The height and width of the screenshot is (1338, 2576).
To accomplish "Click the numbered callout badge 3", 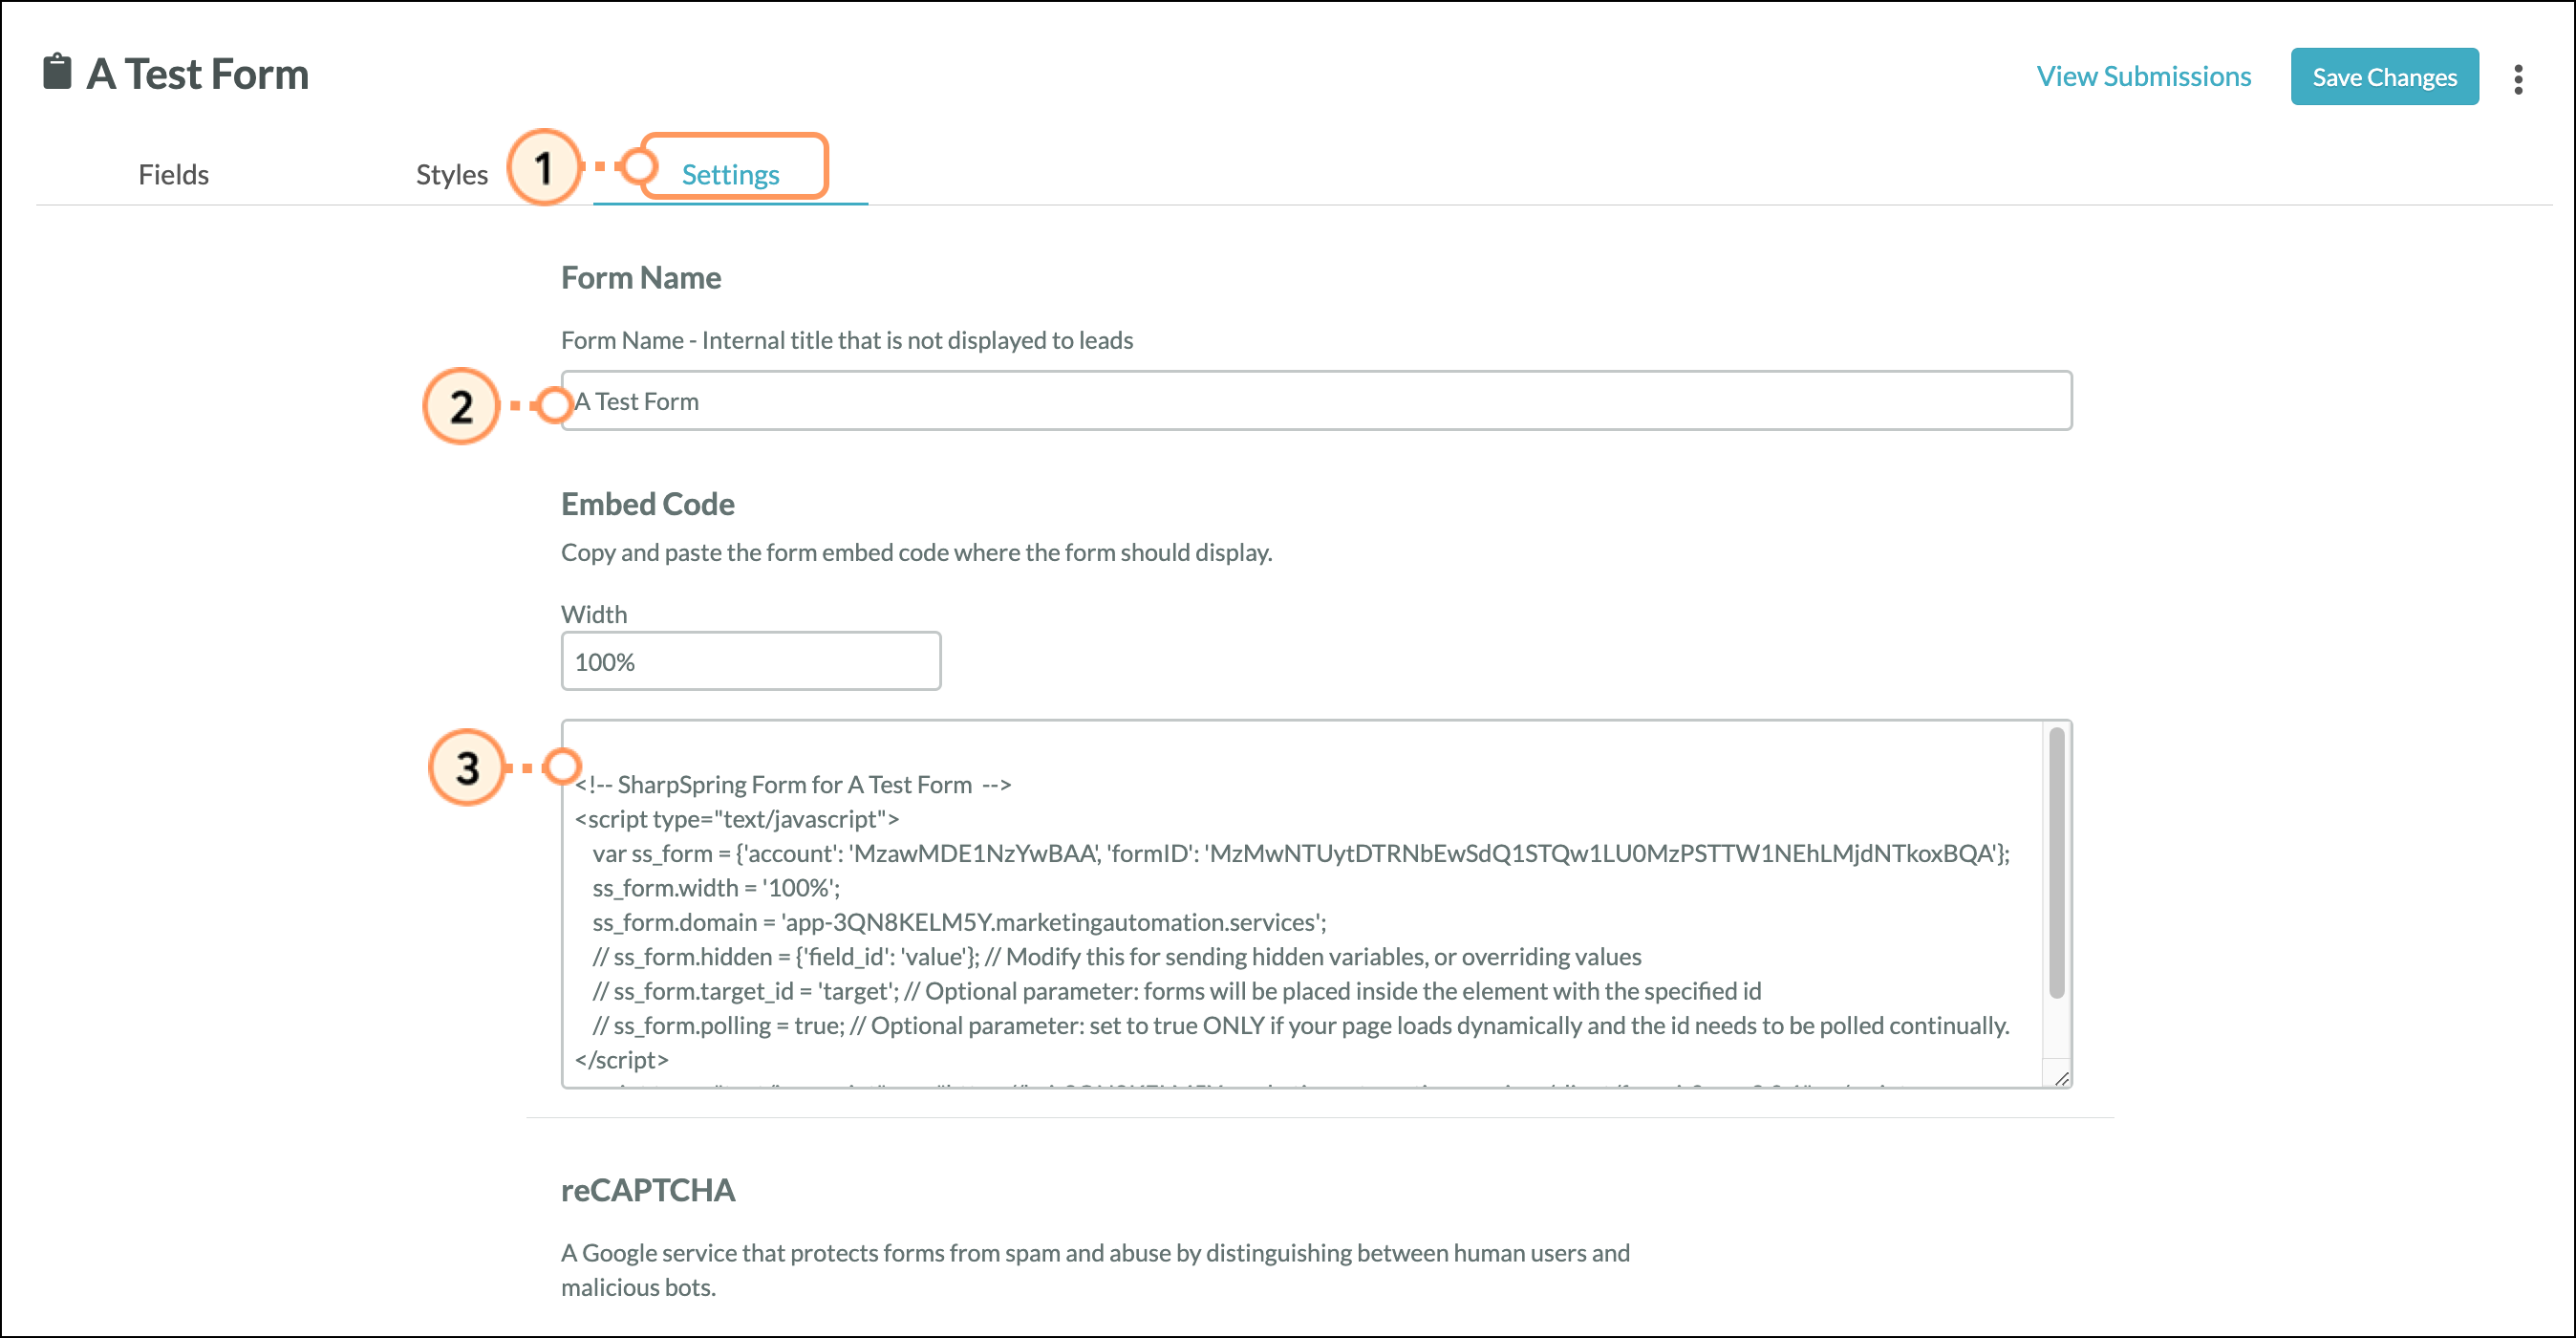I will [466, 768].
